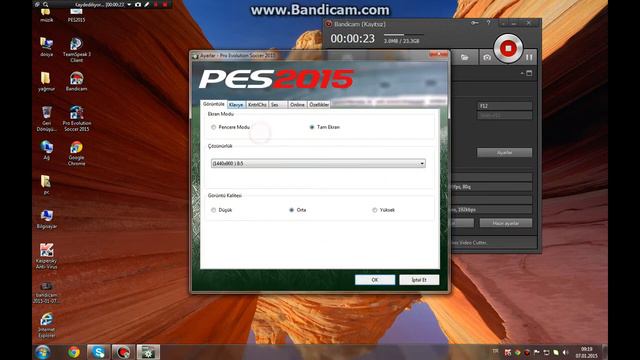This screenshot has height=360, width=640.
Task: Click camera icon in top recording overlay
Action: (138, 4)
